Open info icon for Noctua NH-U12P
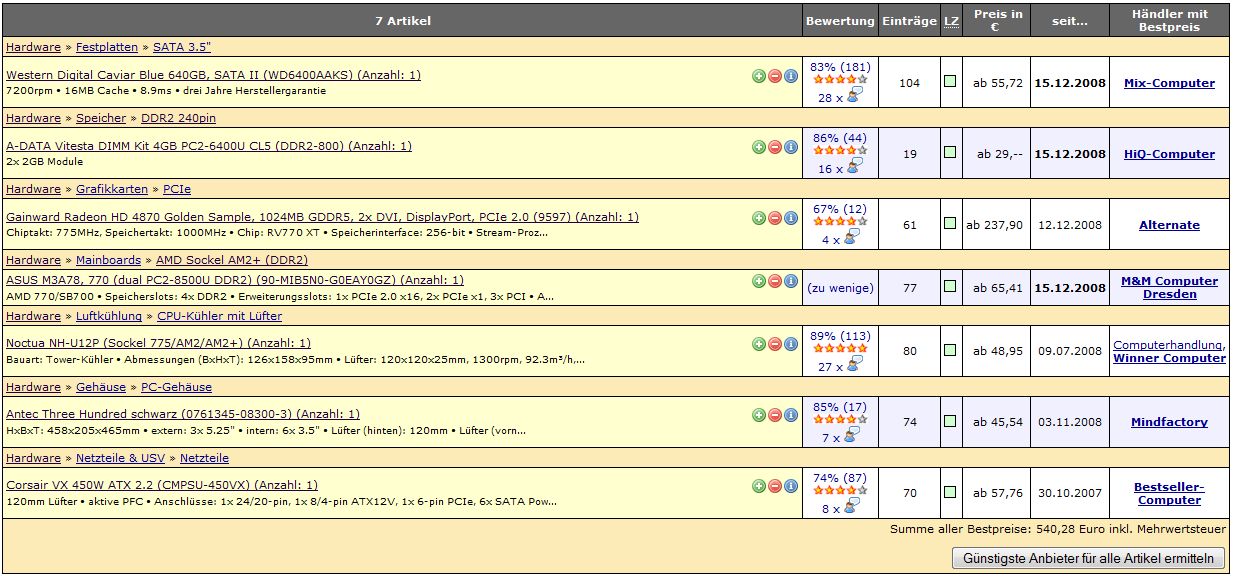This screenshot has height=576, width=1233. click(791, 344)
